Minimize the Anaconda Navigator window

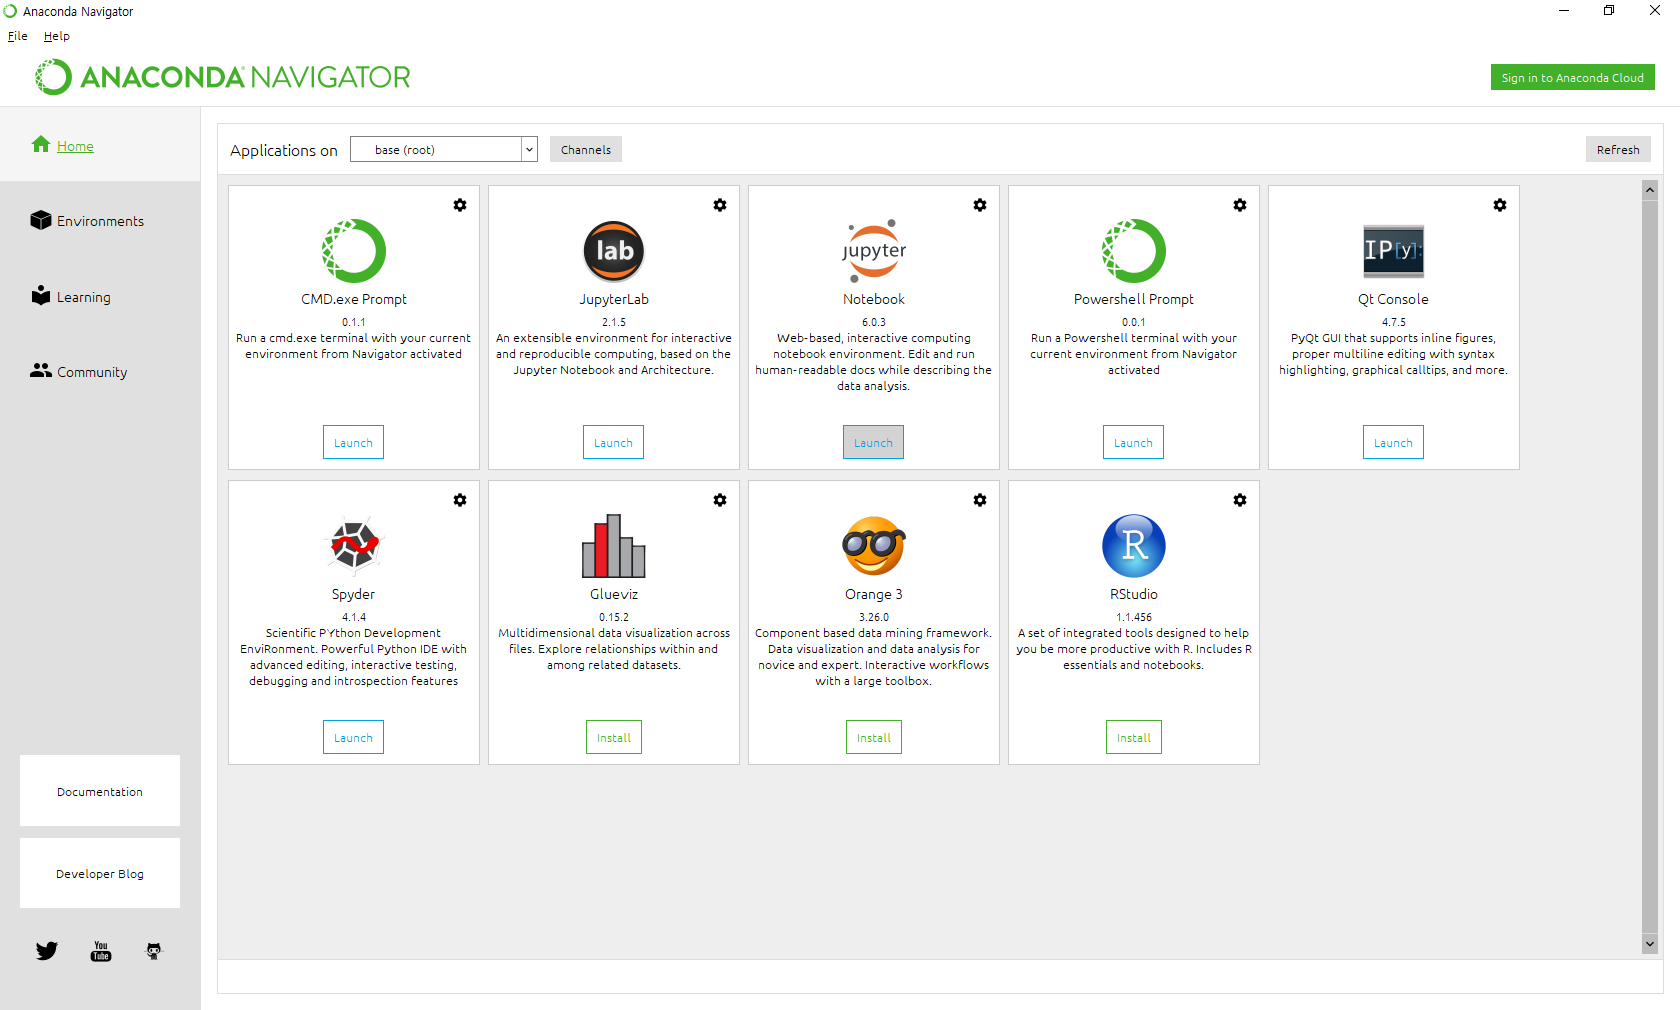1564,11
